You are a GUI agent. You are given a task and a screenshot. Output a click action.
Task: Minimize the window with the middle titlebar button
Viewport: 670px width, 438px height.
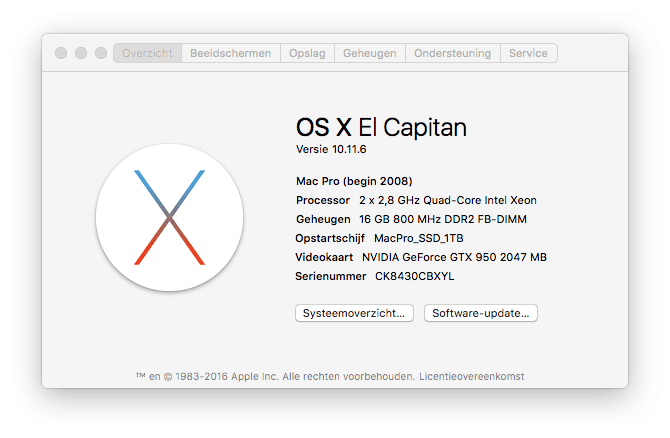[81, 53]
